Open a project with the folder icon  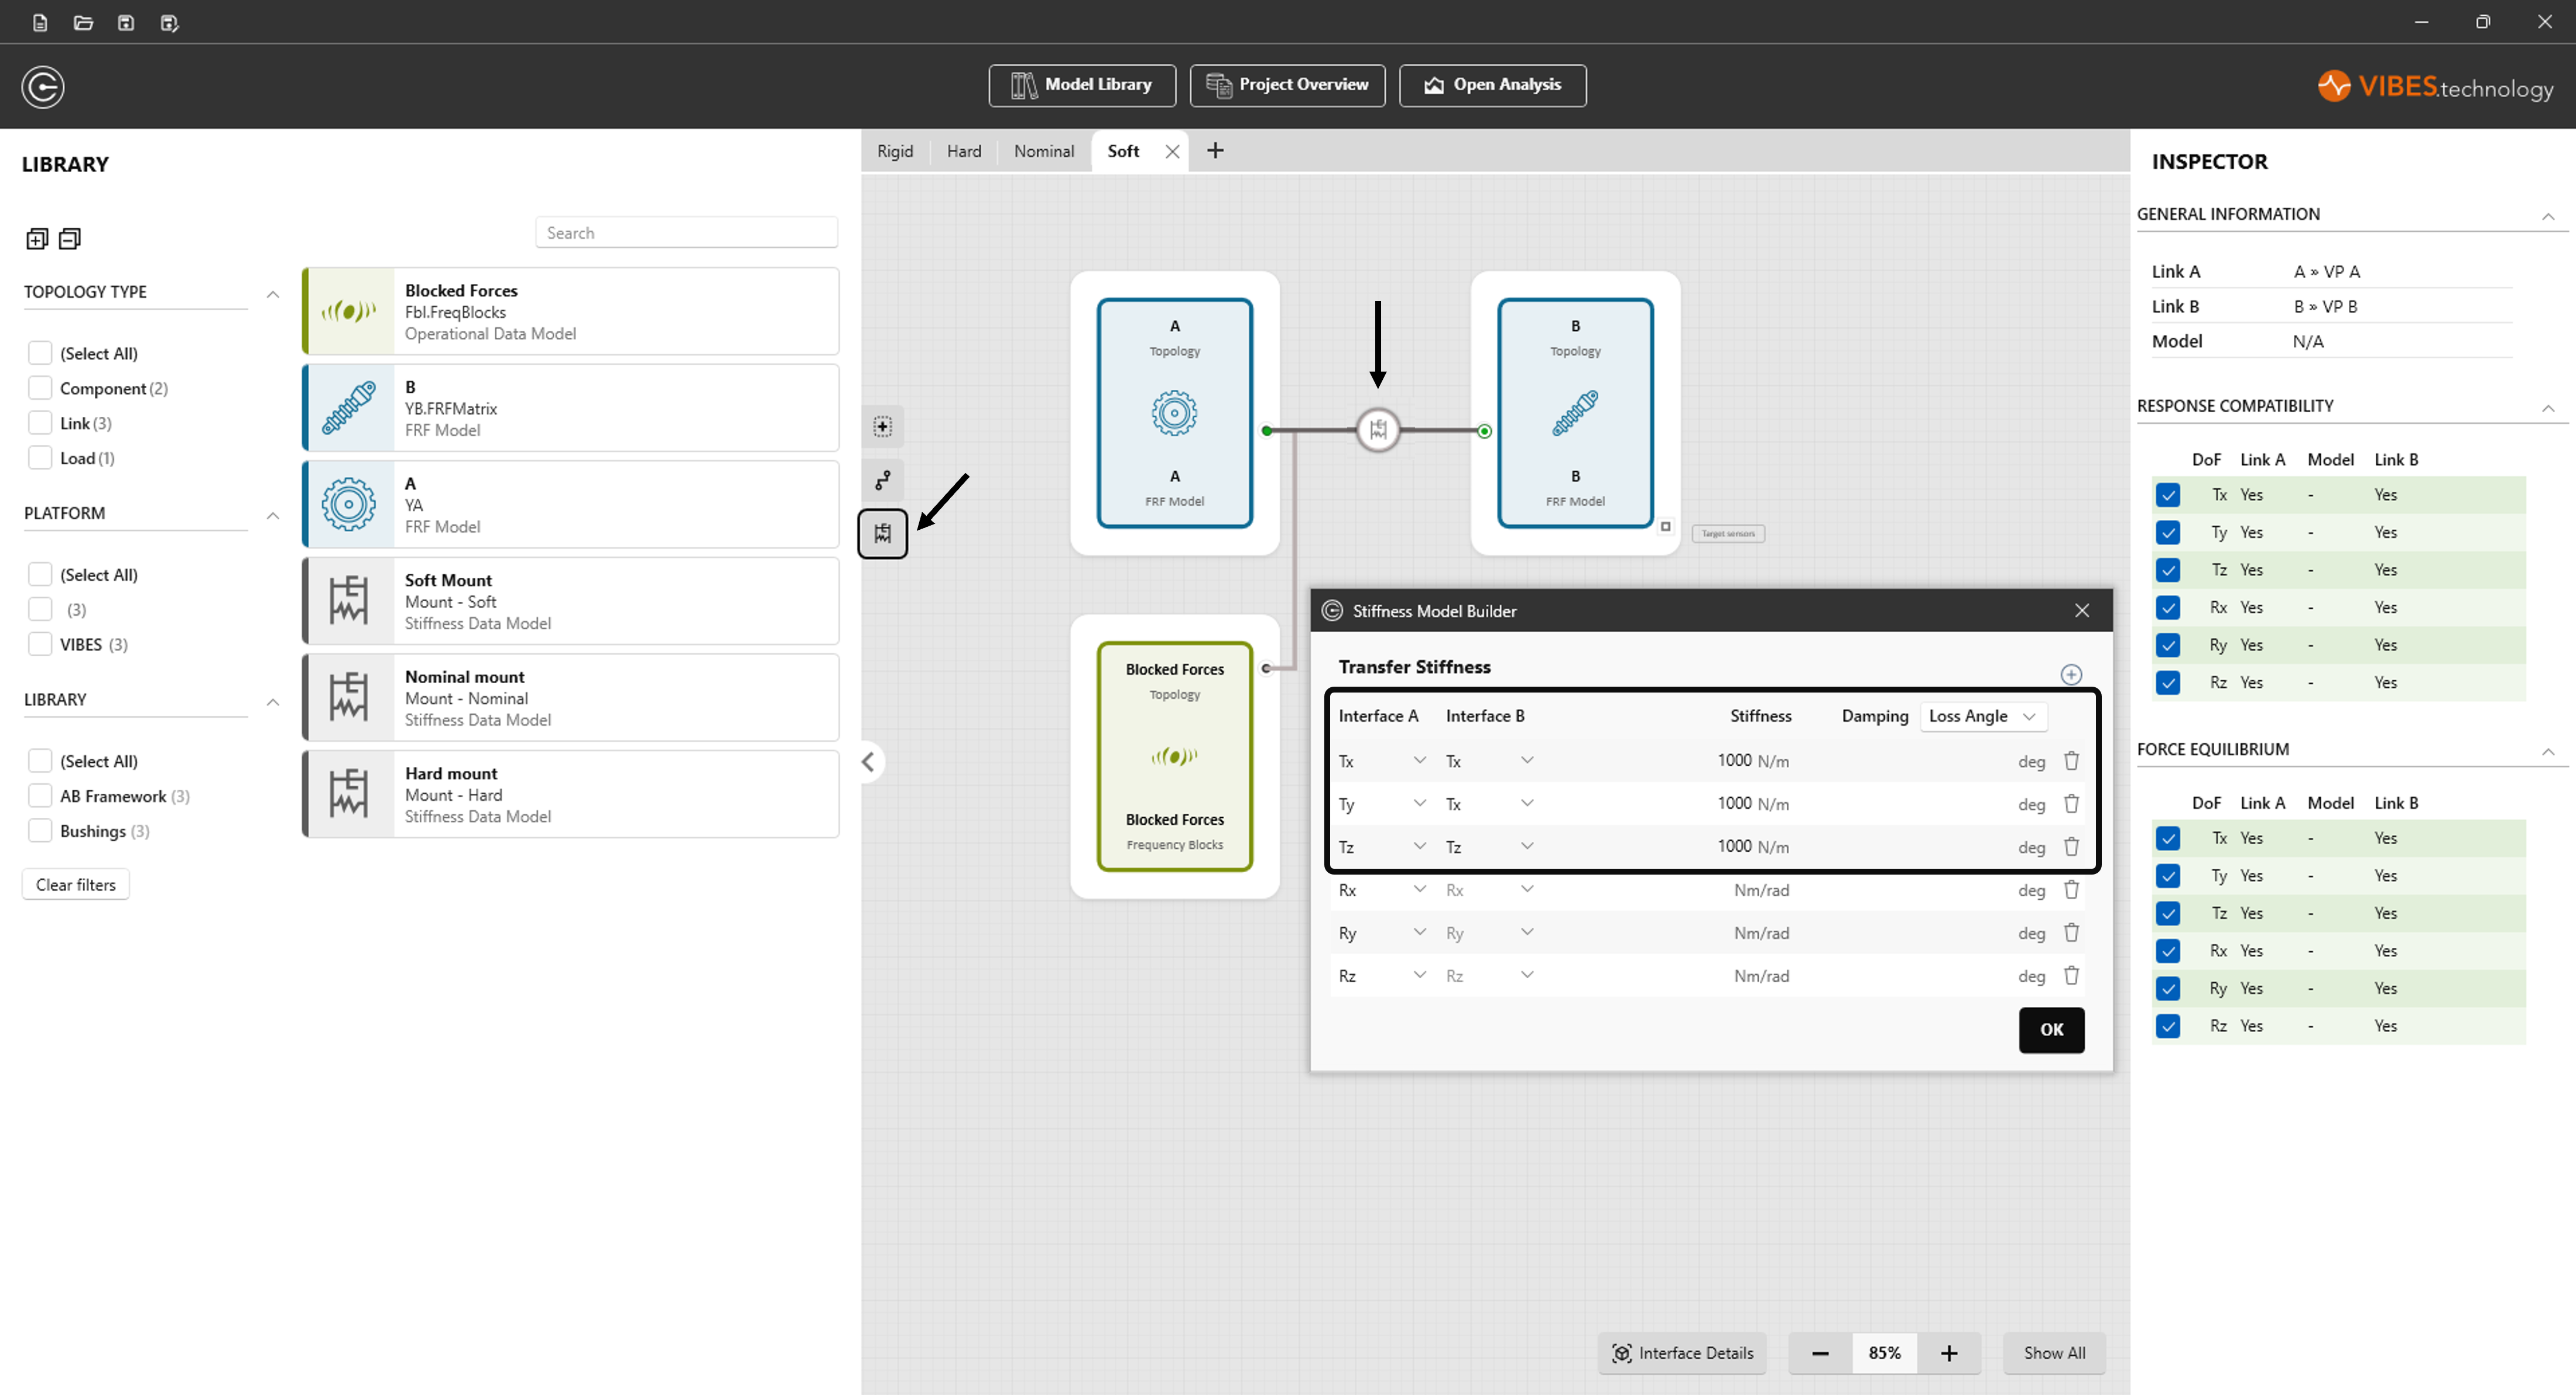coord(83,22)
